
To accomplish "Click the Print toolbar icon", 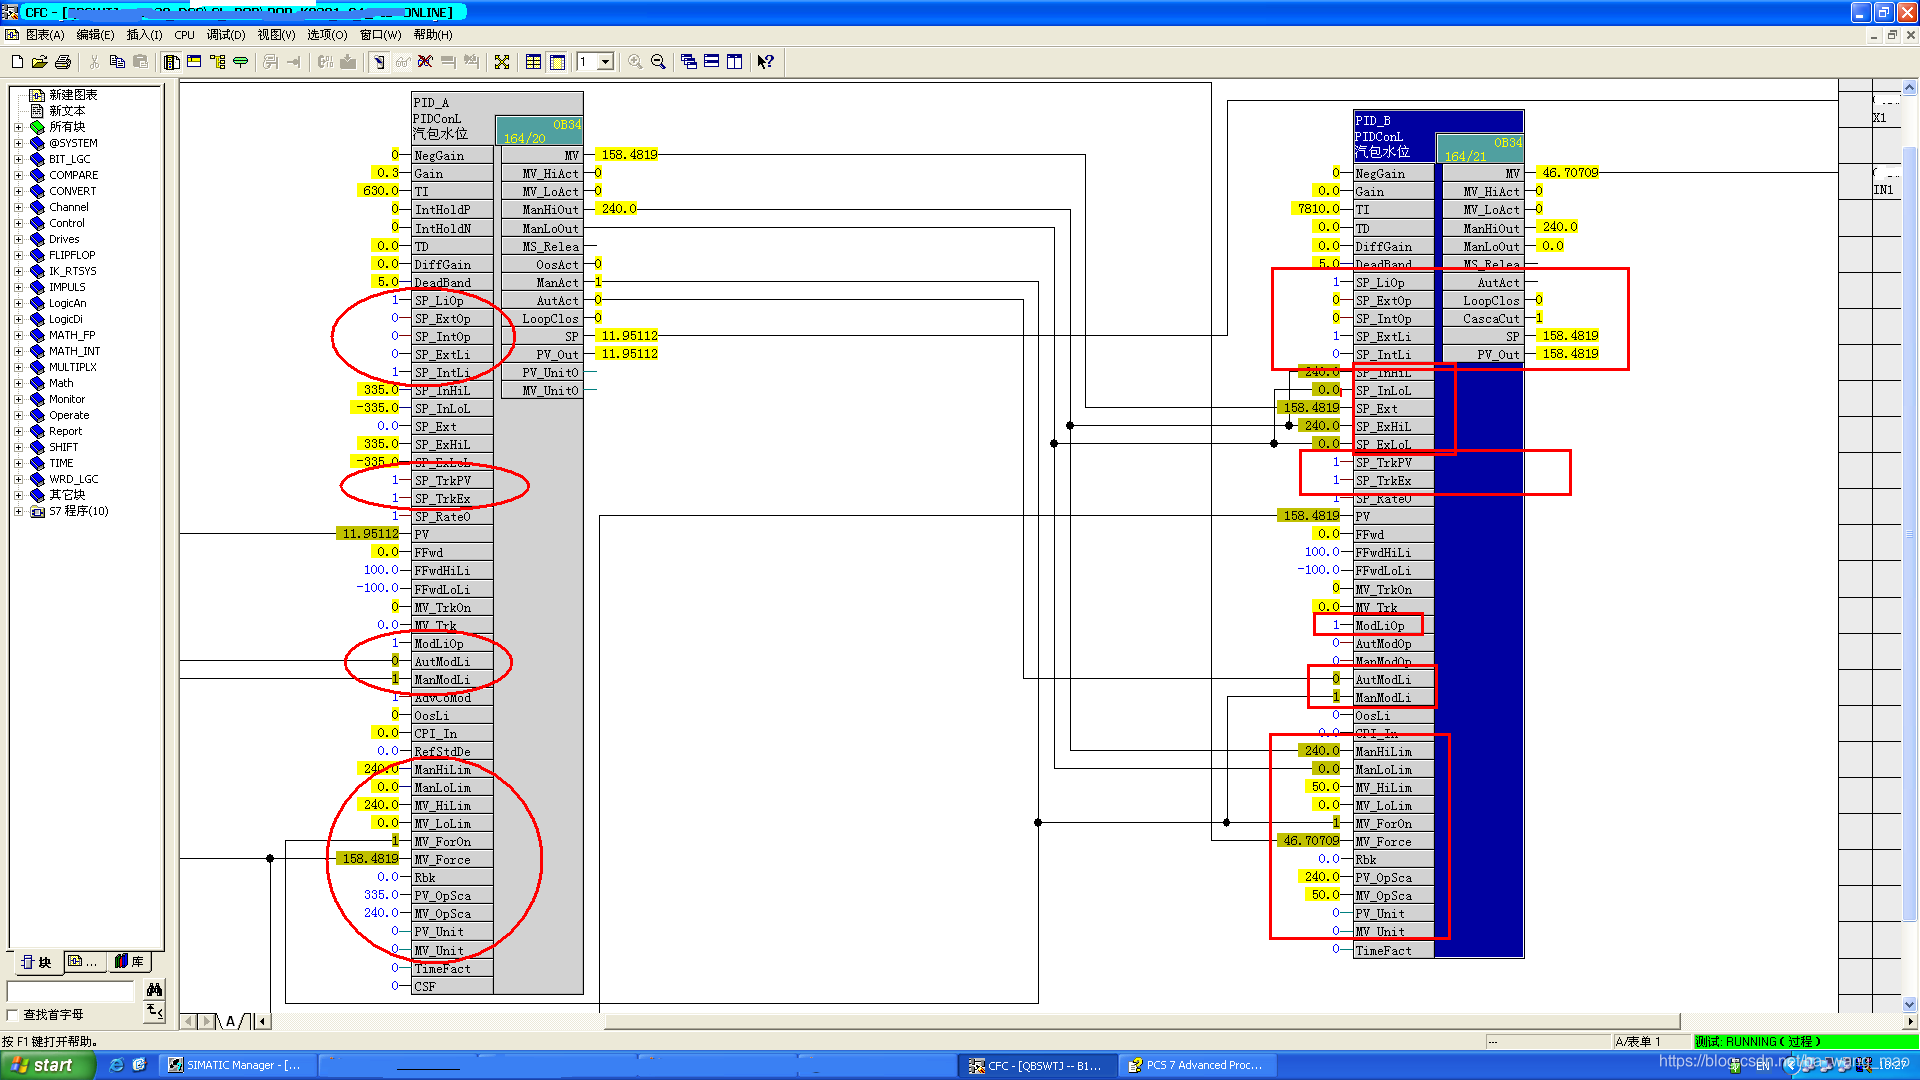I will coord(63,62).
